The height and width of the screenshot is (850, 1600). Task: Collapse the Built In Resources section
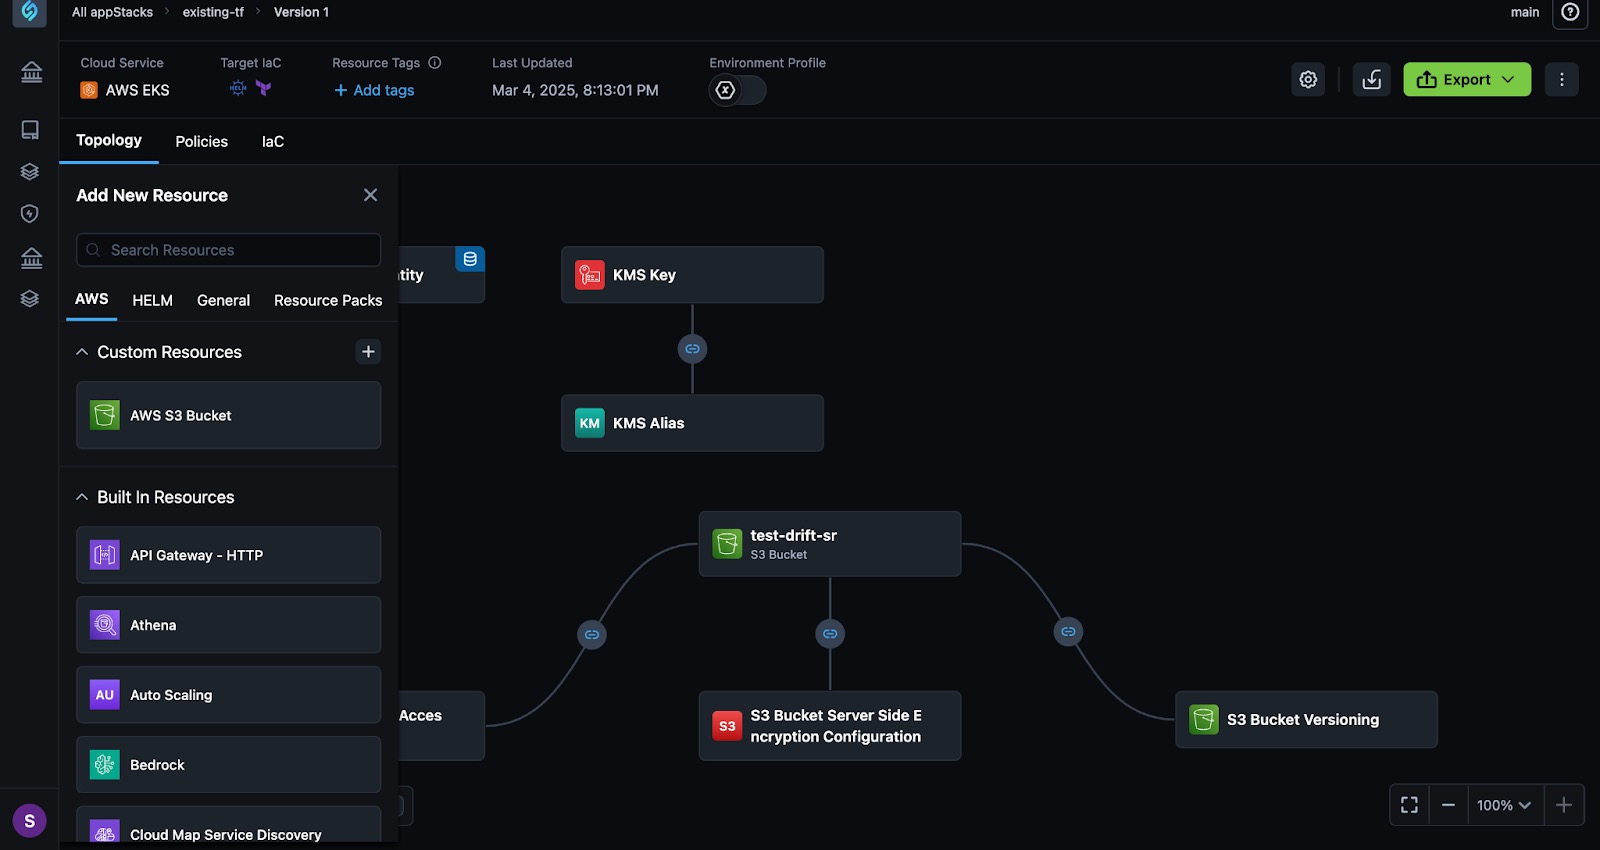(82, 497)
